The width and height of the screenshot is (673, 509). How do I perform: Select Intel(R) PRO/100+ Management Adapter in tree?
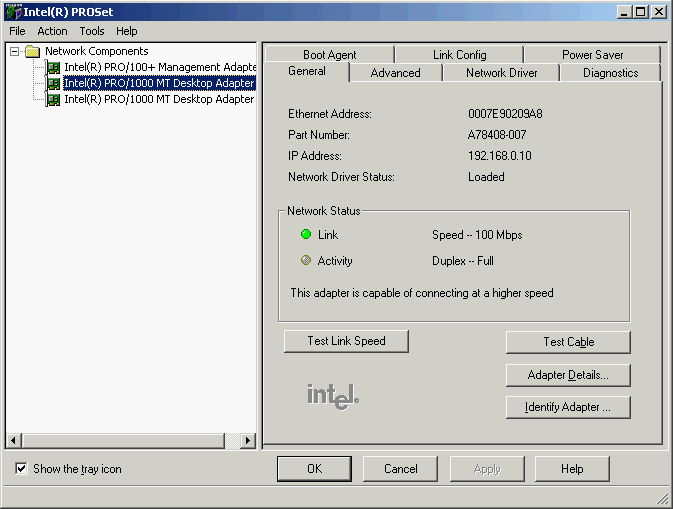click(160, 67)
